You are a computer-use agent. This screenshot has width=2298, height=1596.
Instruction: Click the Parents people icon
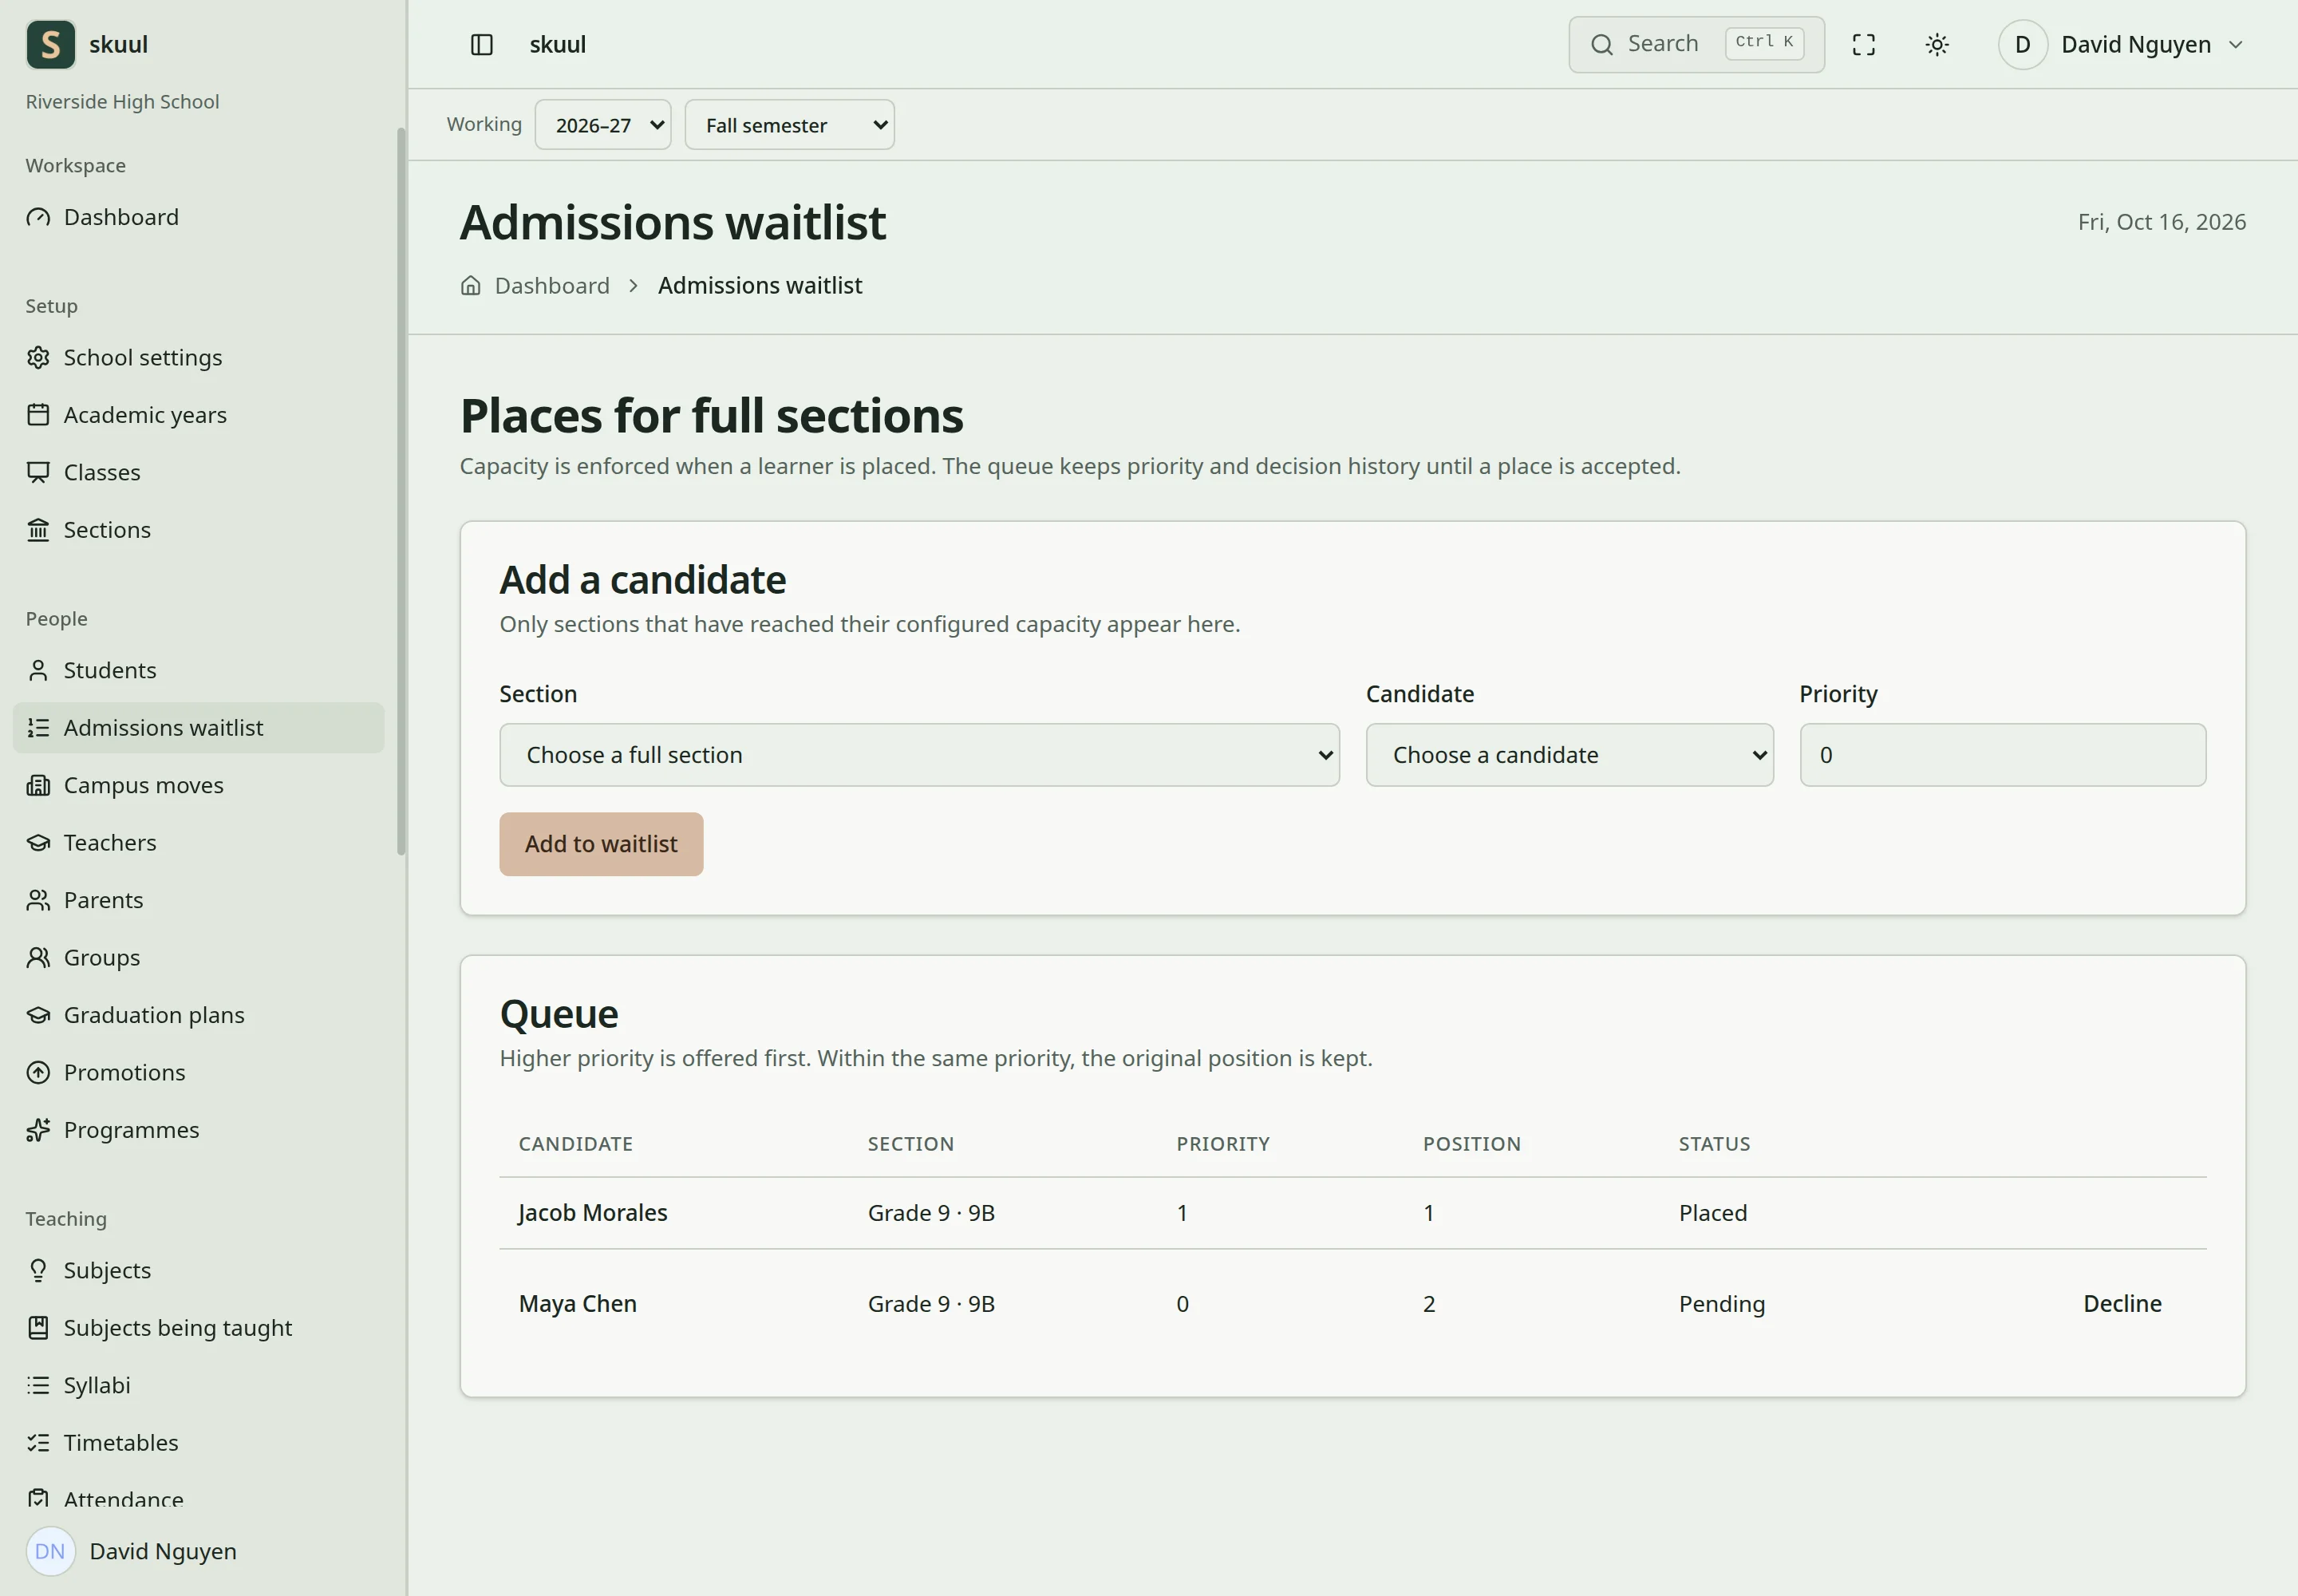(38, 900)
